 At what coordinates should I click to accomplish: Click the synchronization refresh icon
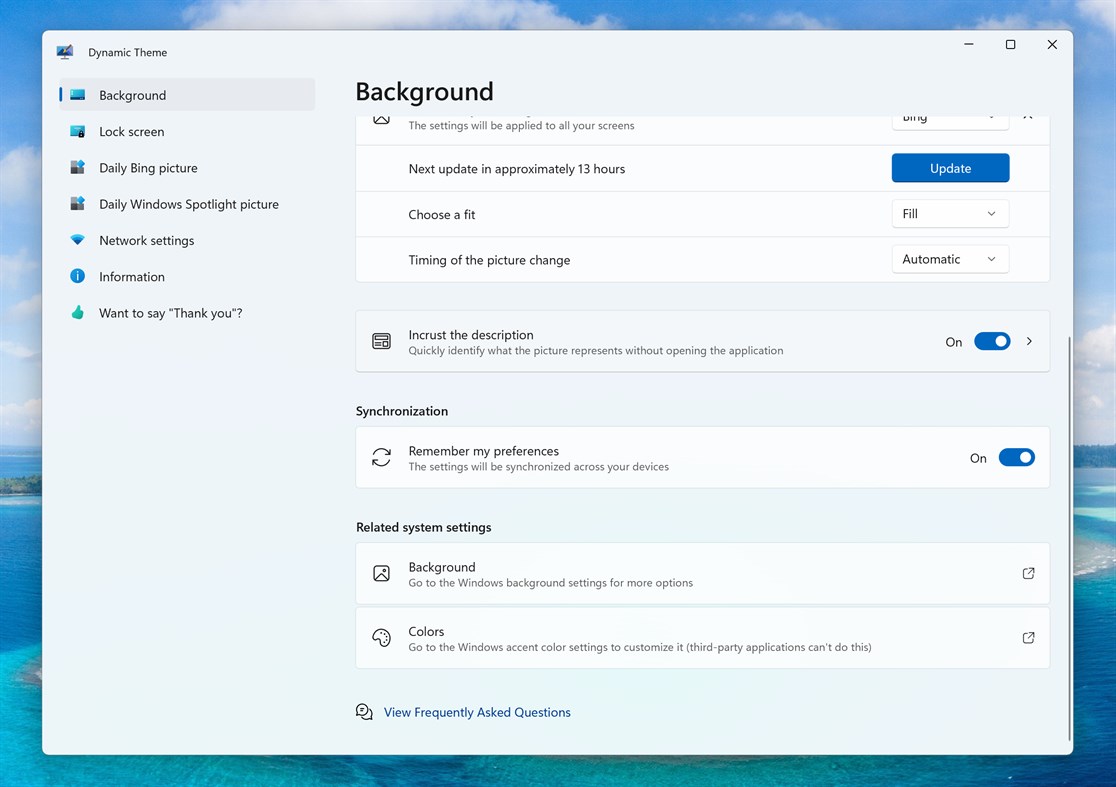(381, 457)
